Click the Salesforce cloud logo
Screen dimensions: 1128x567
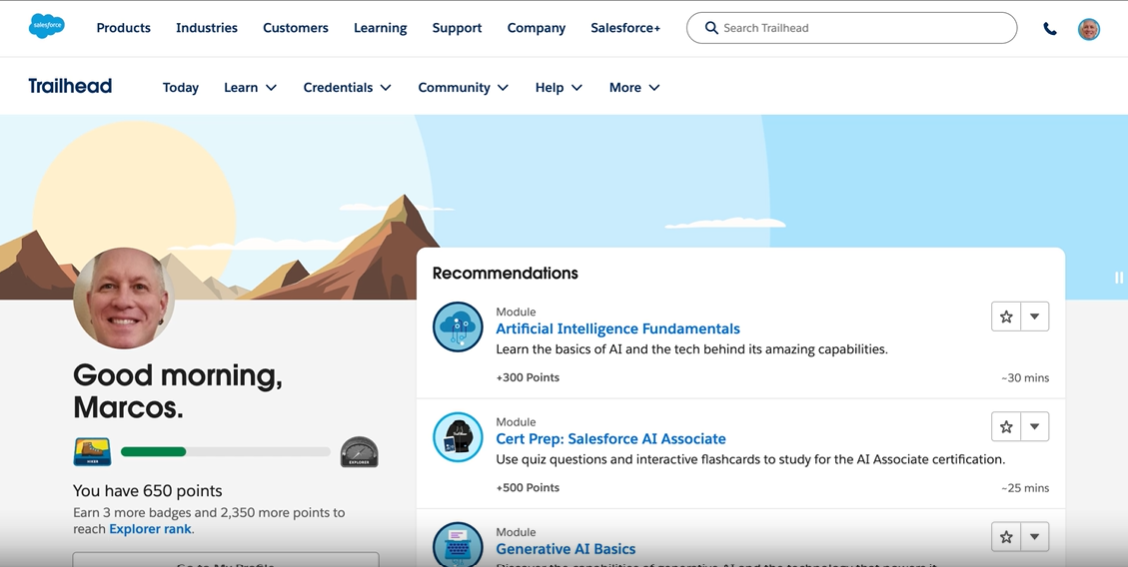pos(47,26)
